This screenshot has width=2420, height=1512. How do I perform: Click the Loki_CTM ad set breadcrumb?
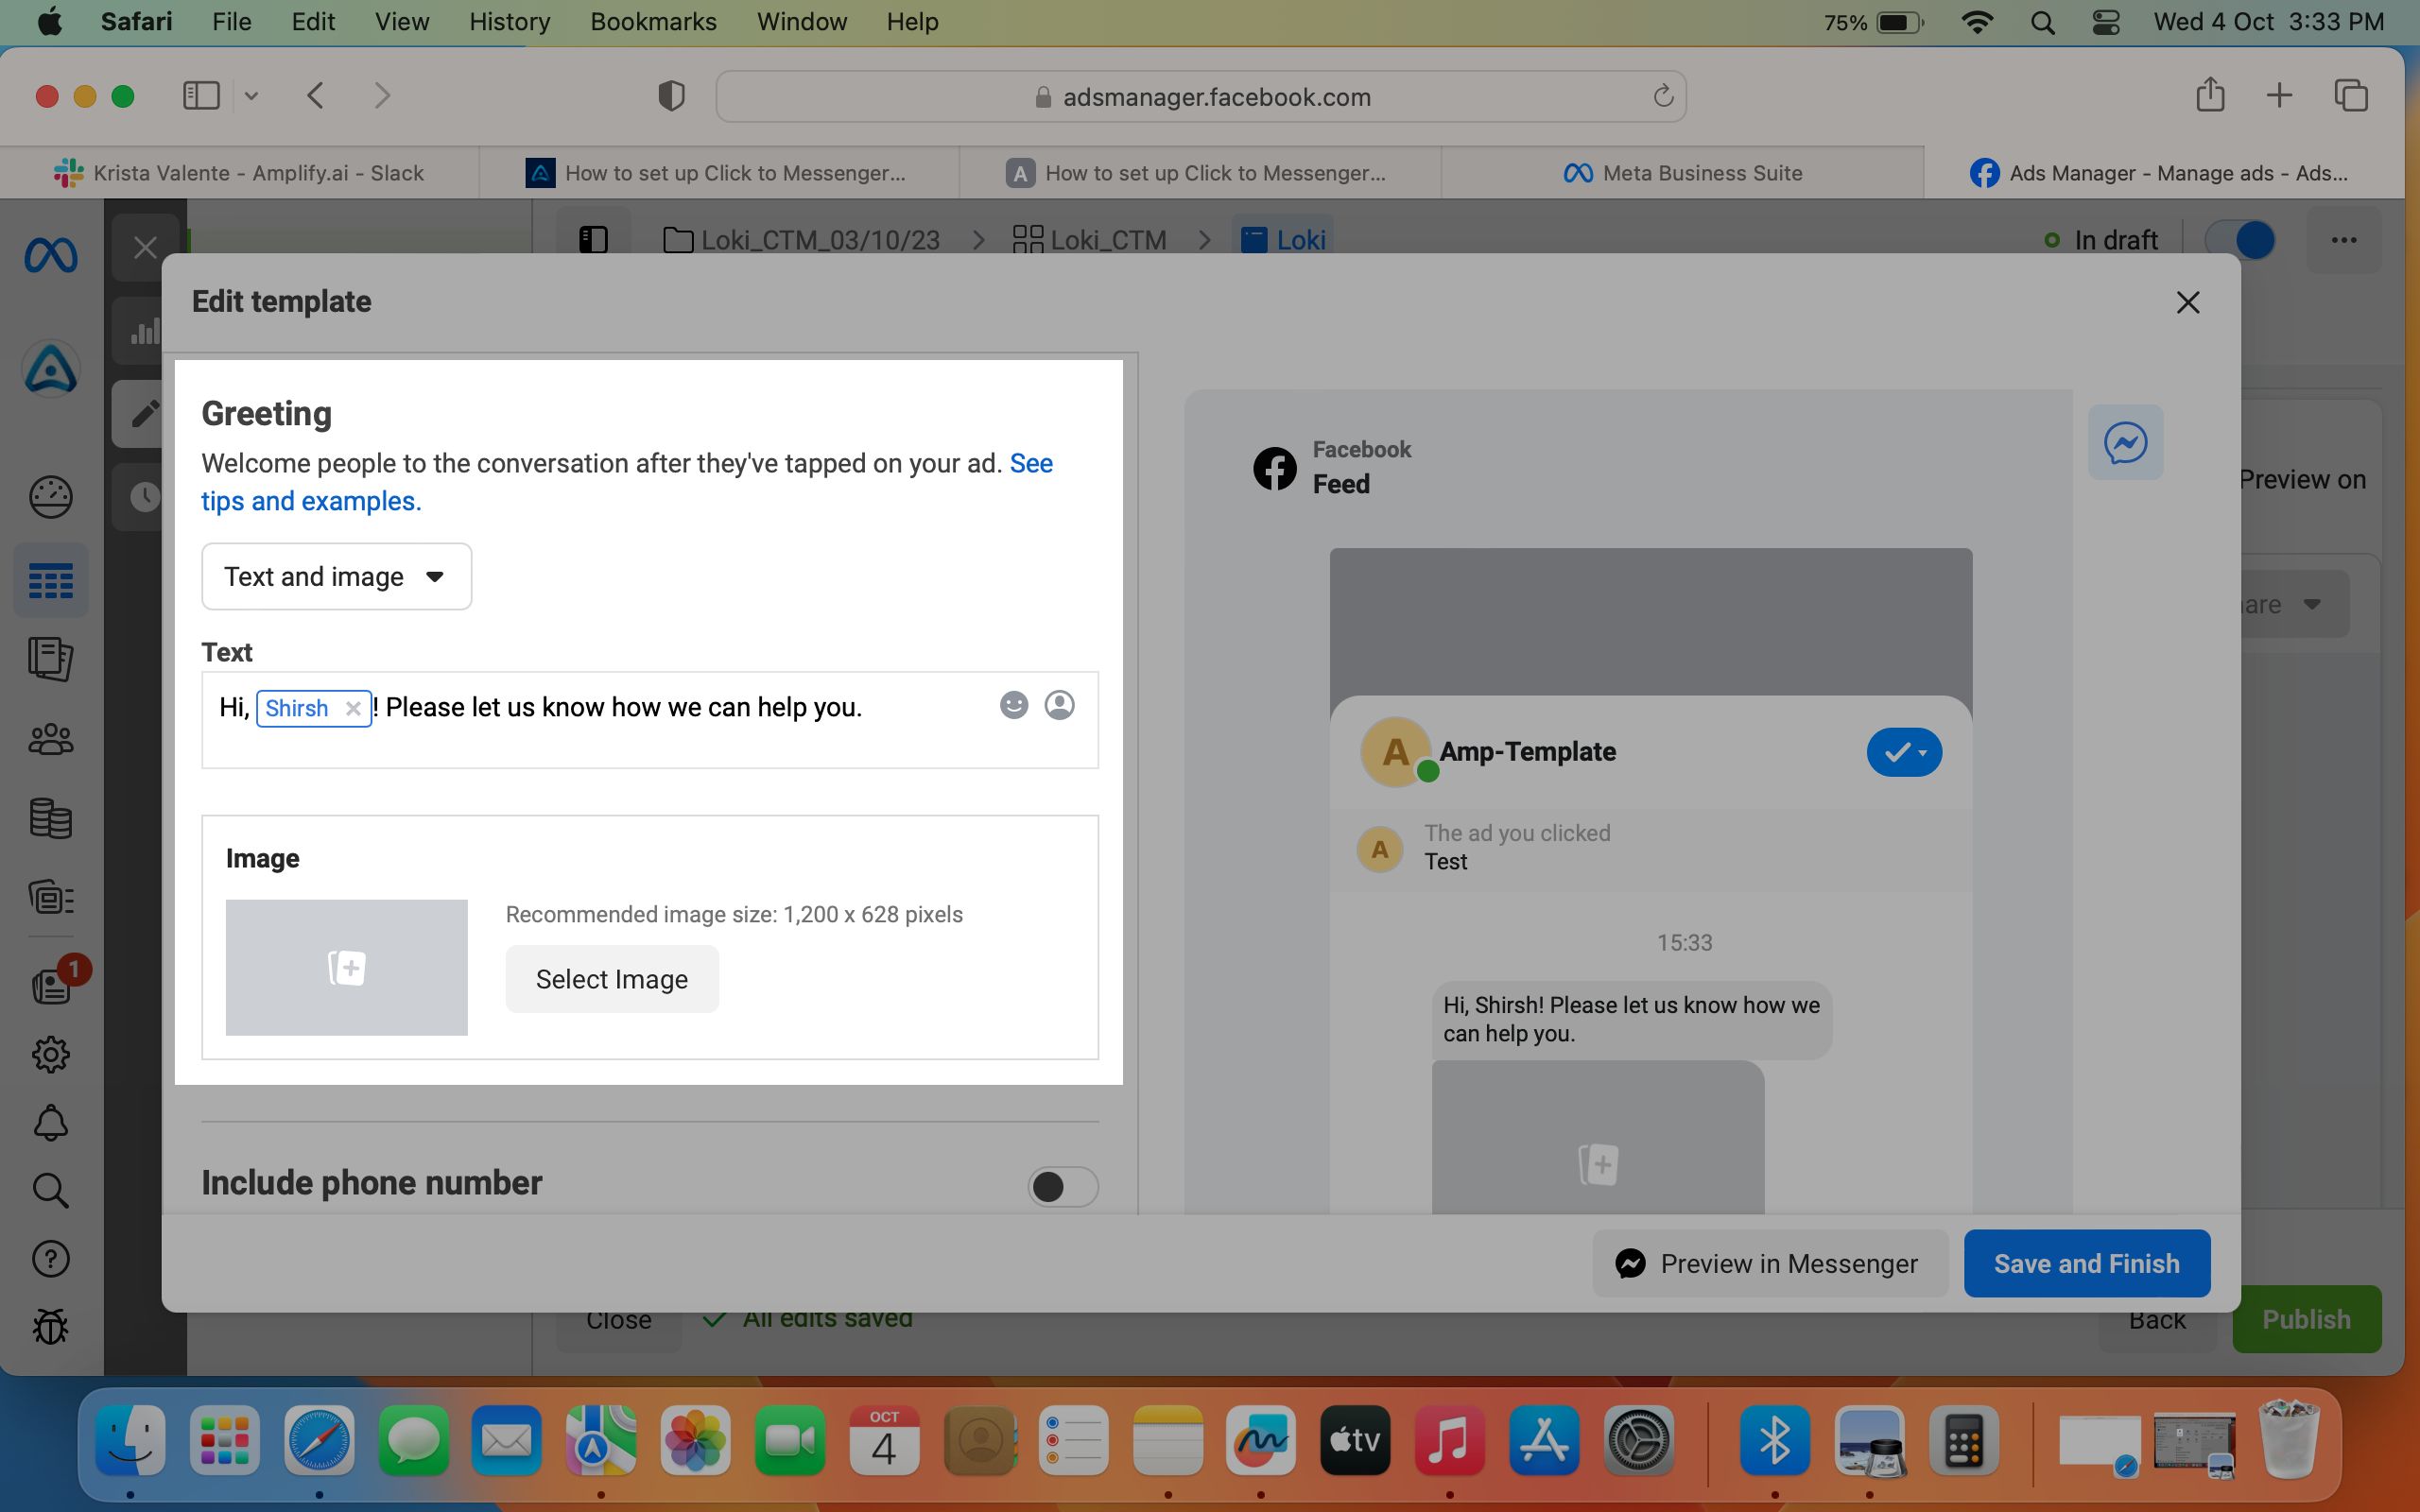pyautogui.click(x=1089, y=240)
